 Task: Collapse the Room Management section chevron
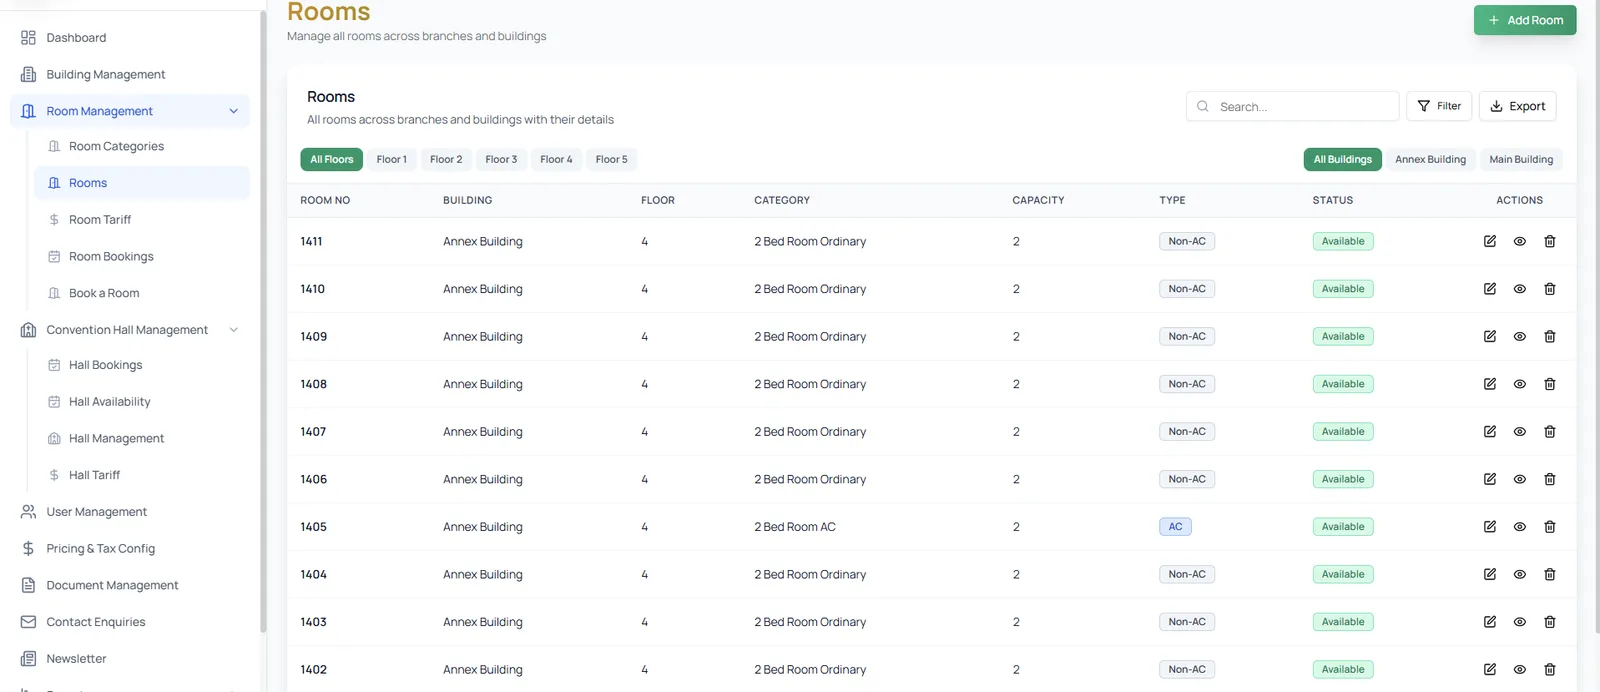point(234,111)
